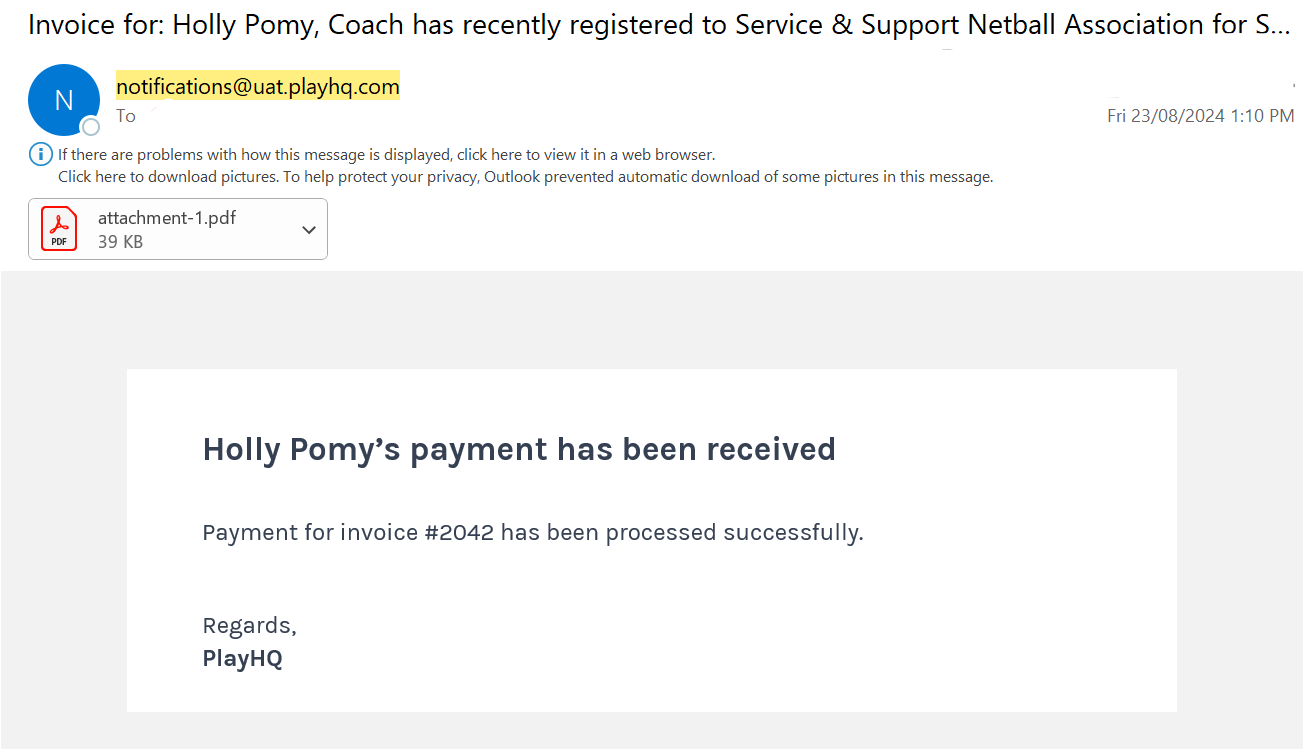The height and width of the screenshot is (749, 1309).
Task: Click the "Regards," closing text
Action: coord(249,626)
